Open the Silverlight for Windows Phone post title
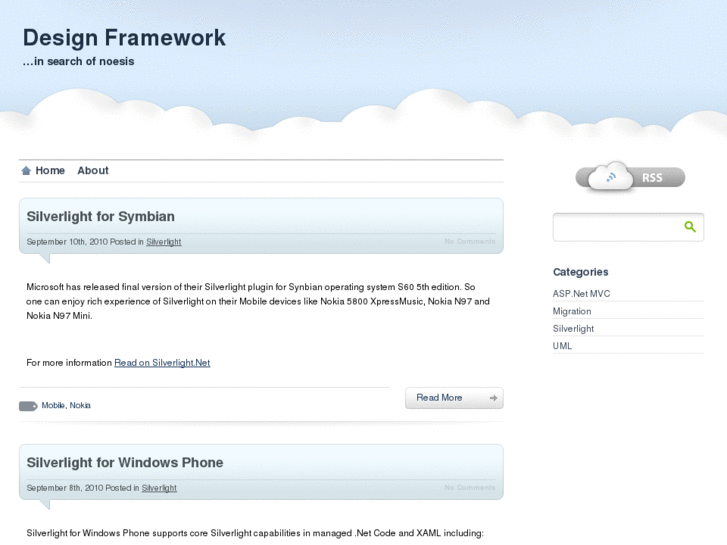The width and height of the screenshot is (727, 545). (x=125, y=462)
